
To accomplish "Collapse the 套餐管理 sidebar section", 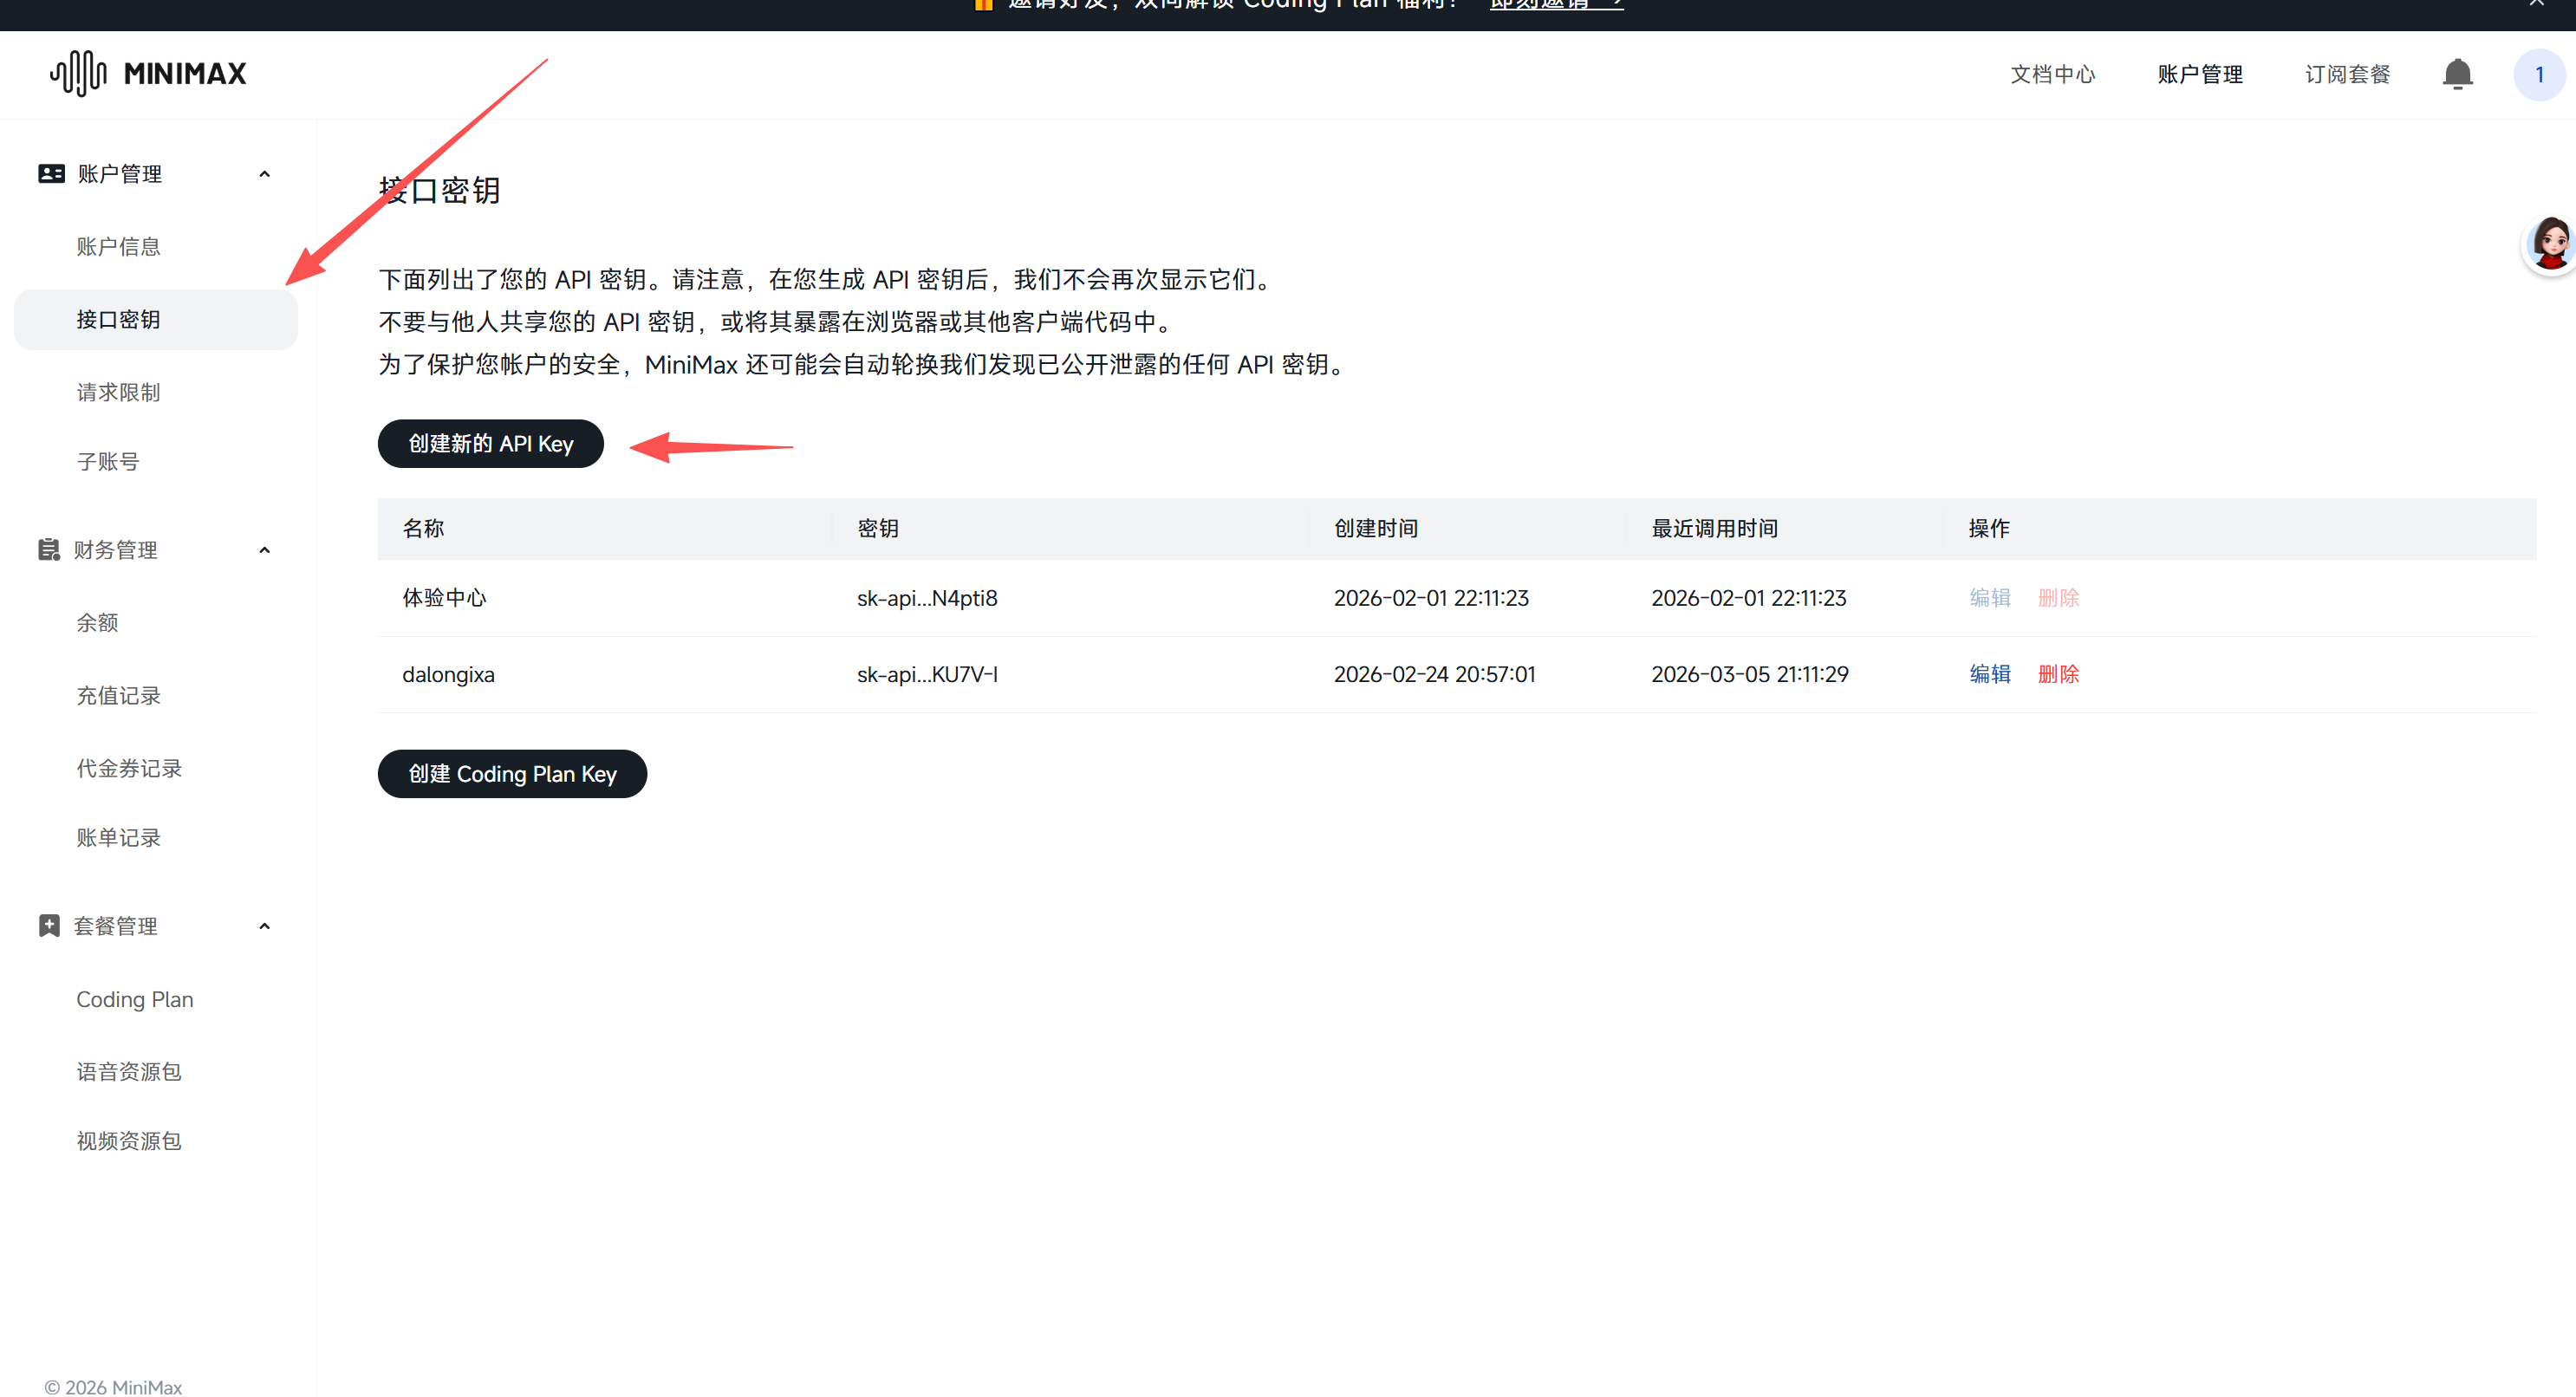I will [x=264, y=926].
